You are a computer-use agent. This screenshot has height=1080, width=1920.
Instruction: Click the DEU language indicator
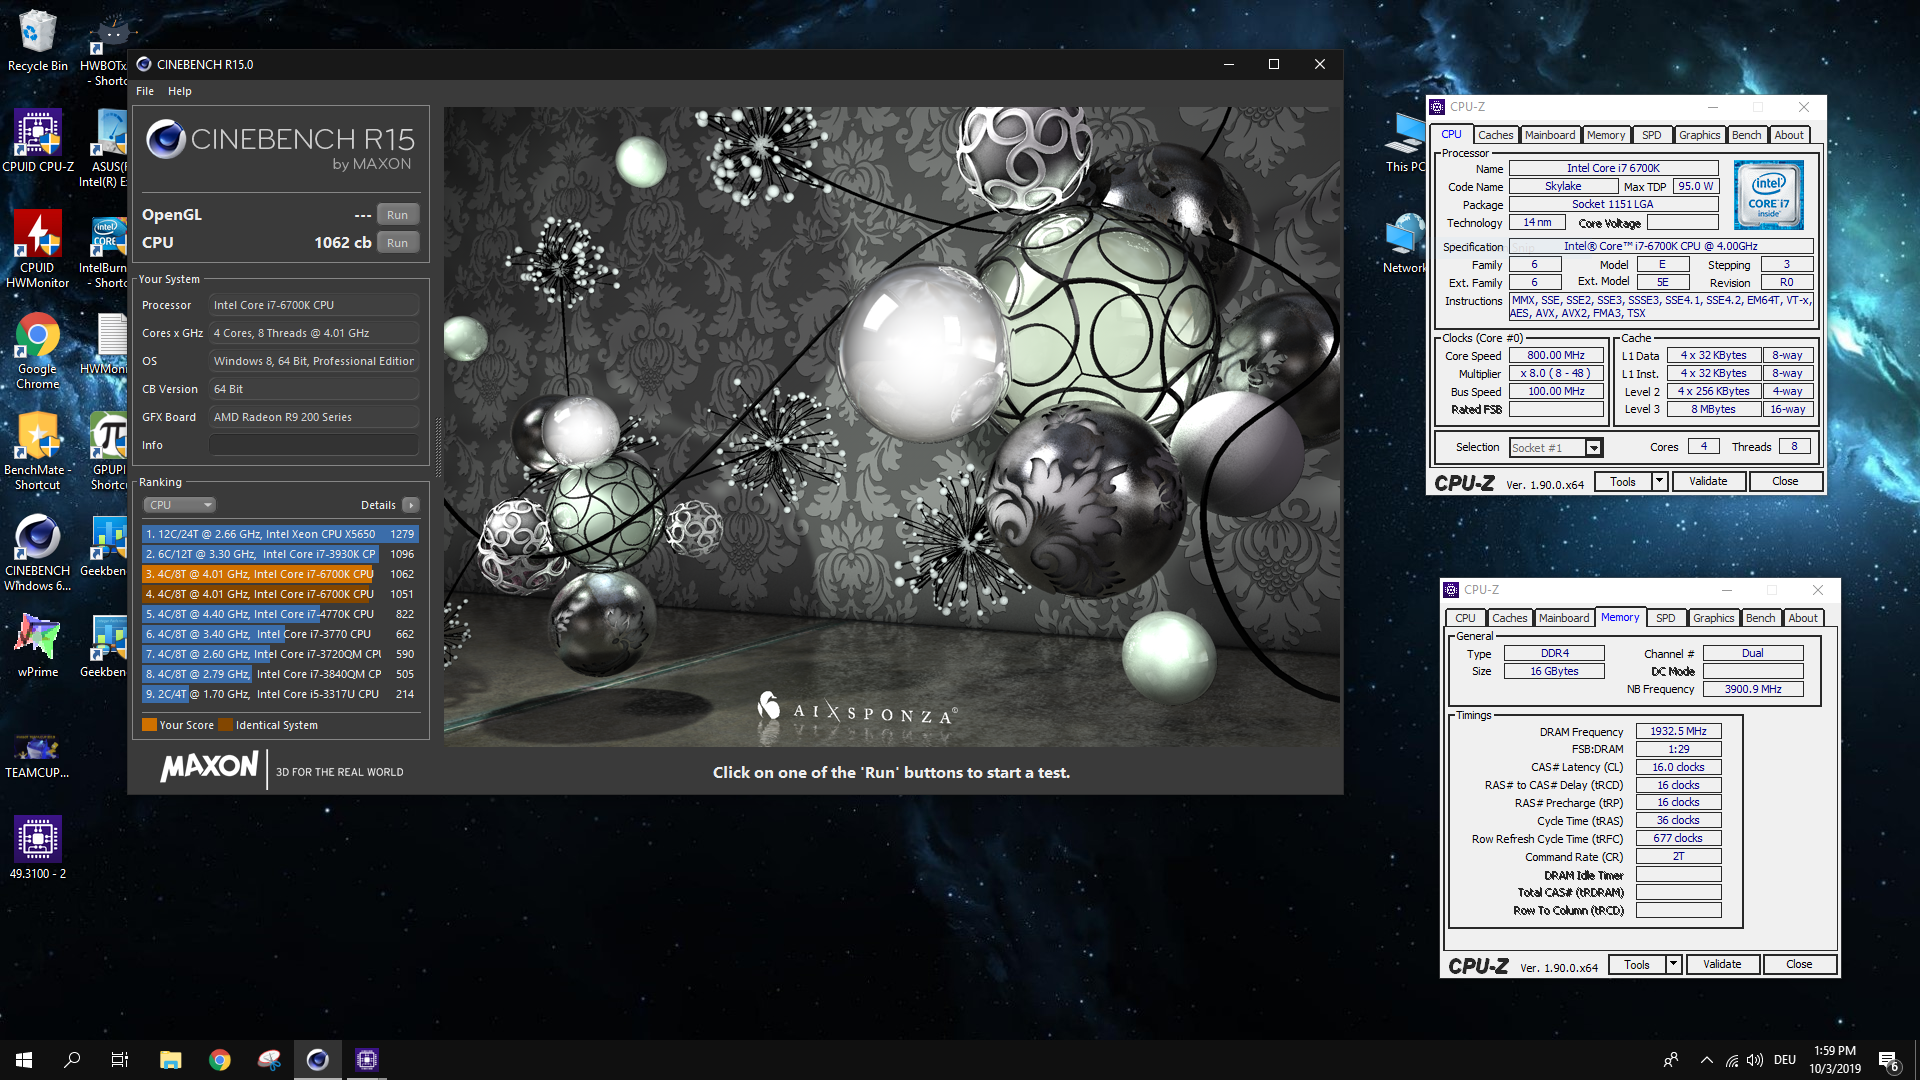(x=1785, y=1060)
